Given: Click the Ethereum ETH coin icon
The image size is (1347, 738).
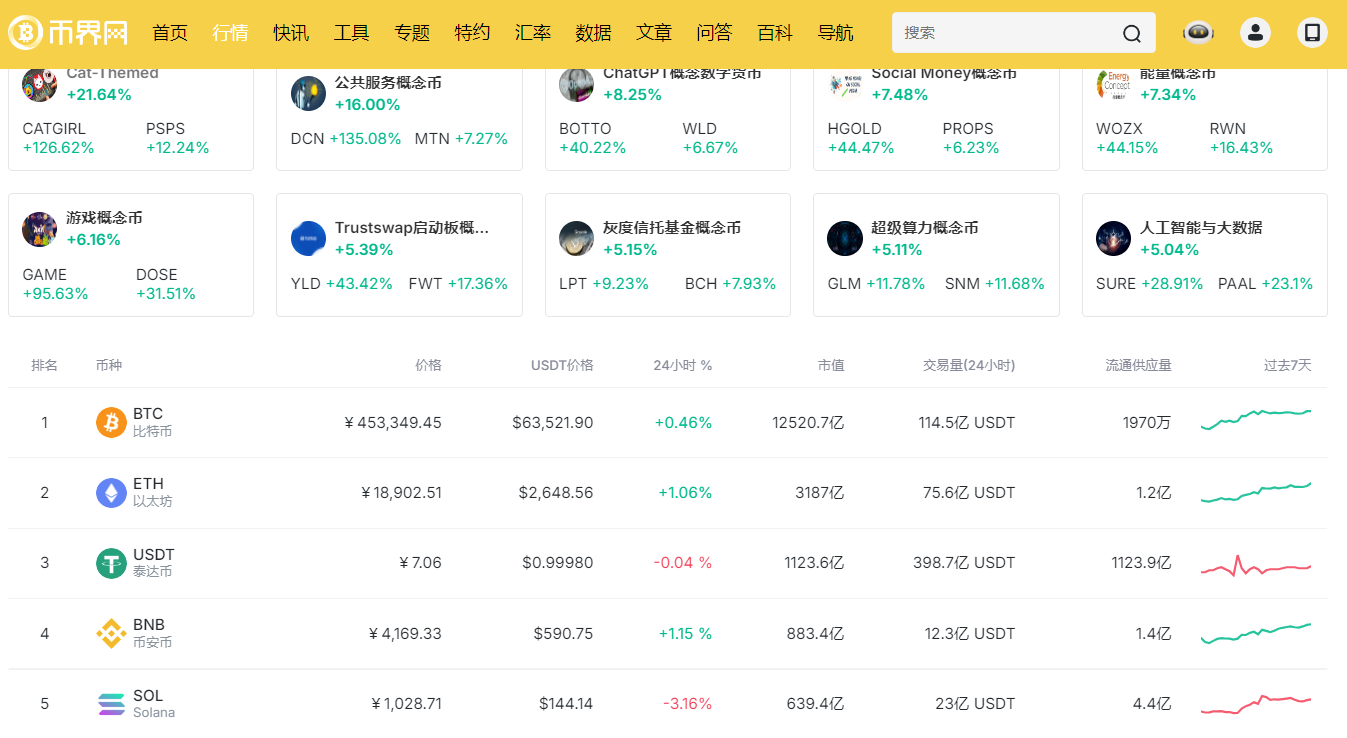Looking at the screenshot, I should pyautogui.click(x=111, y=493).
